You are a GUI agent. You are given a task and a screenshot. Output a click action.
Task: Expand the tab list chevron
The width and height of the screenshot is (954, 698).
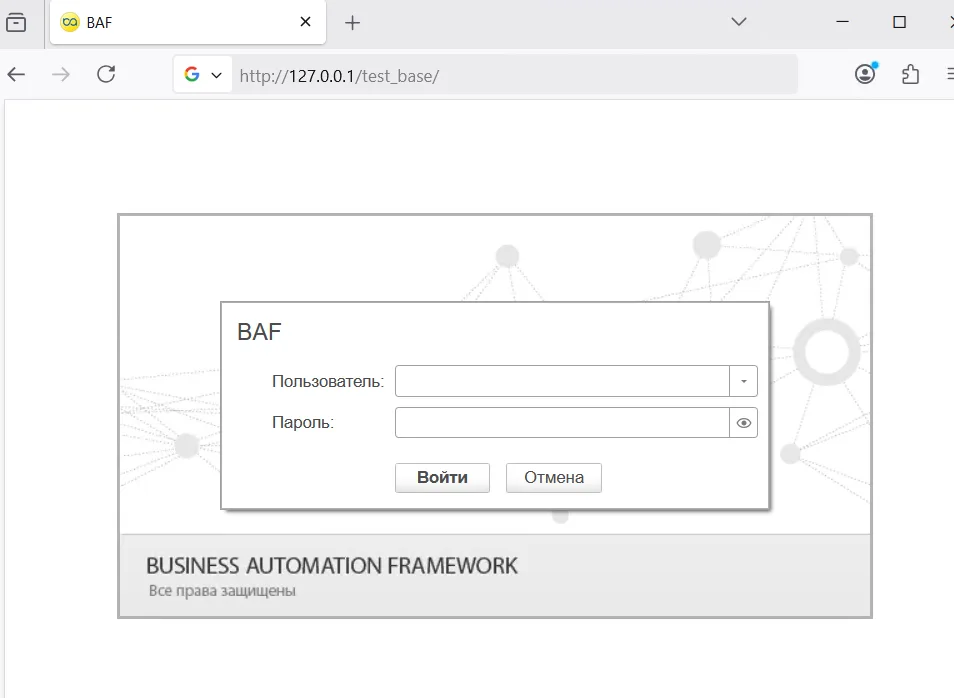click(739, 21)
